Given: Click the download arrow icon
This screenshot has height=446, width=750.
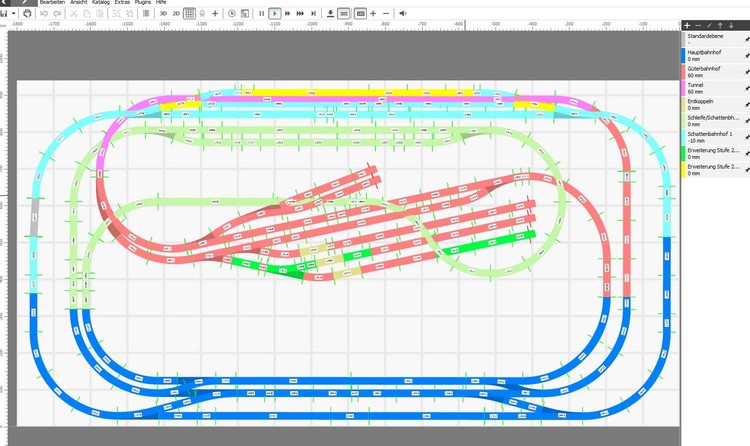Looking at the screenshot, I should click(x=330, y=13).
